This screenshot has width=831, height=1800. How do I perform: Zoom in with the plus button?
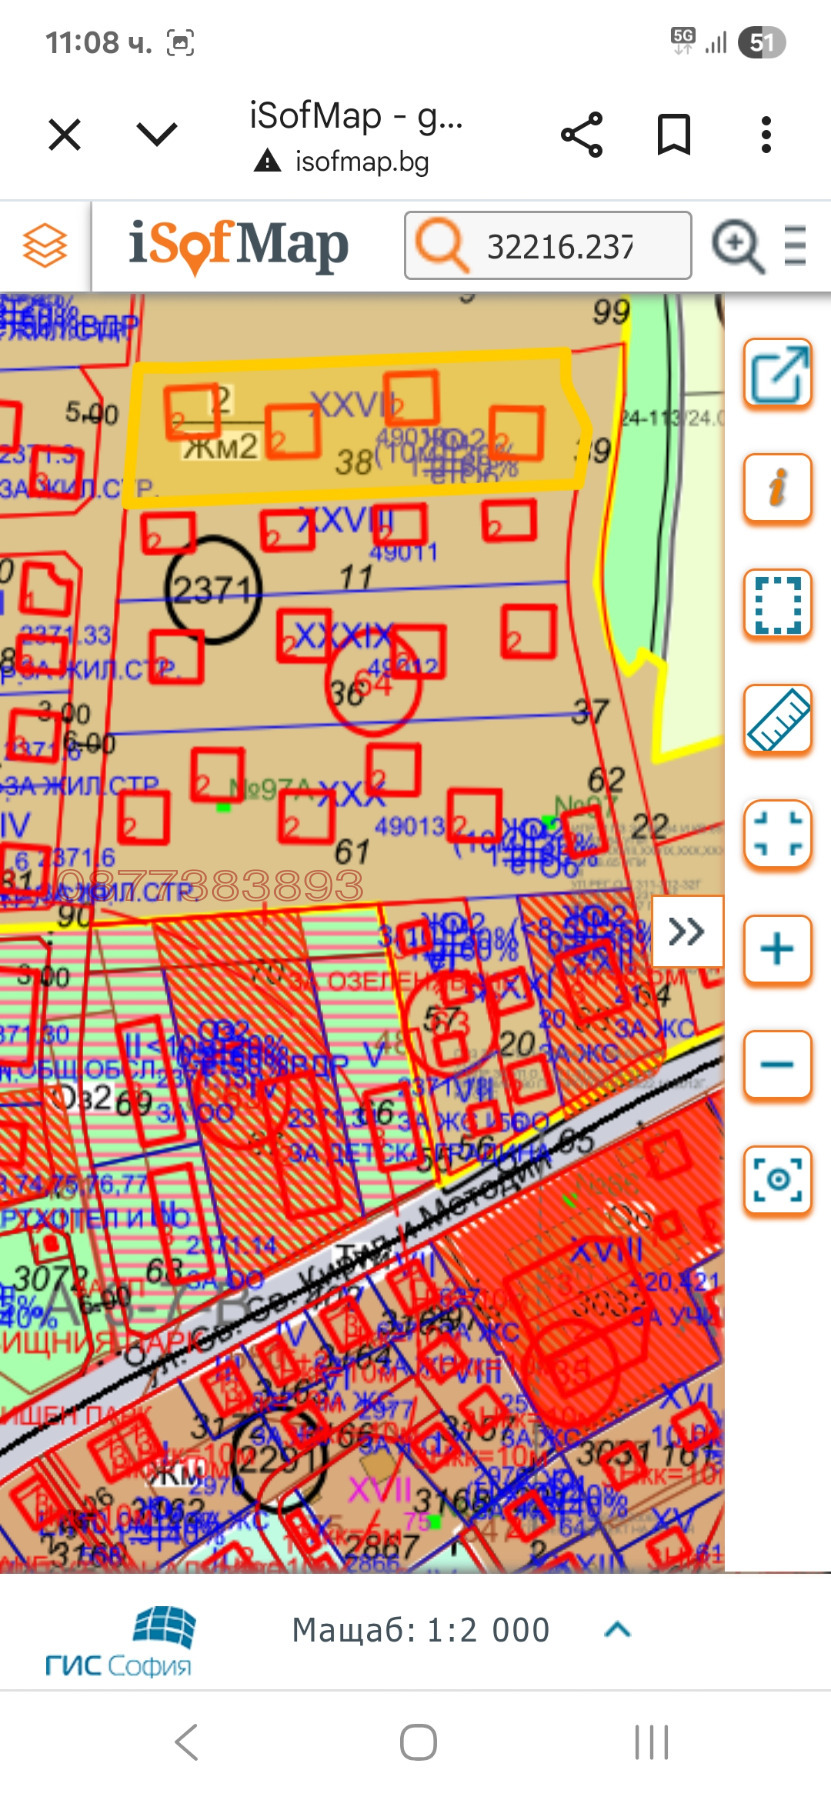777,949
